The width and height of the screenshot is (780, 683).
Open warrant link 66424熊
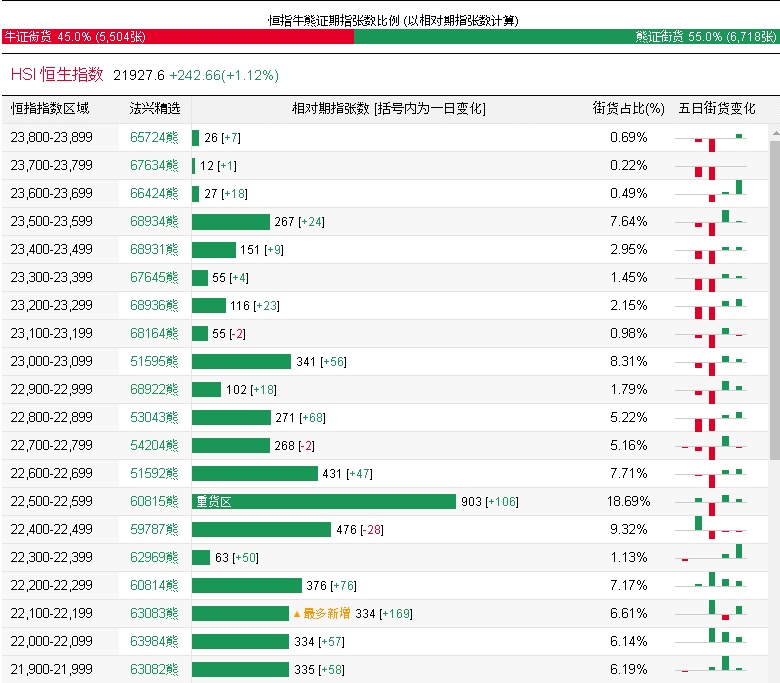click(154, 193)
